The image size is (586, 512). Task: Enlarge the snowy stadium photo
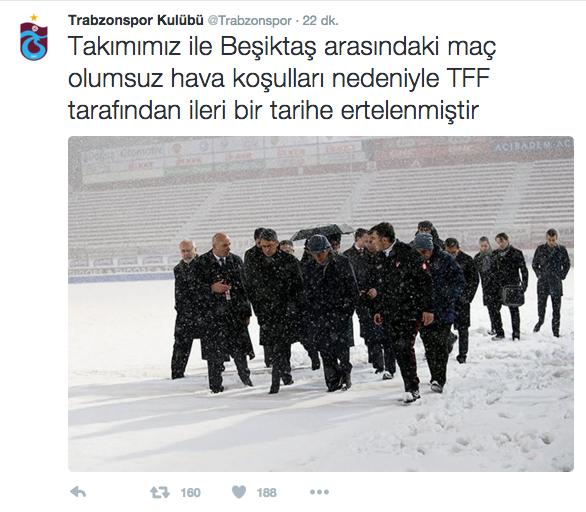pyautogui.click(x=321, y=303)
